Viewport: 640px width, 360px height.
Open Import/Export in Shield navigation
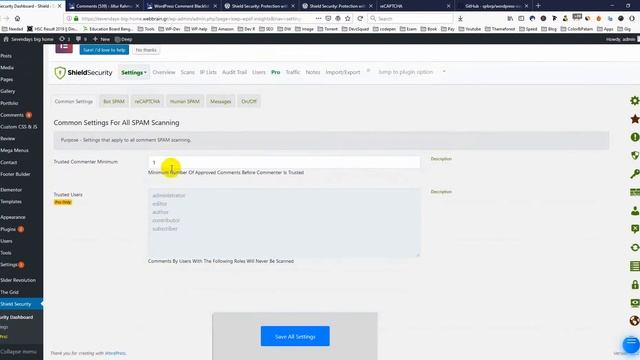[343, 72]
